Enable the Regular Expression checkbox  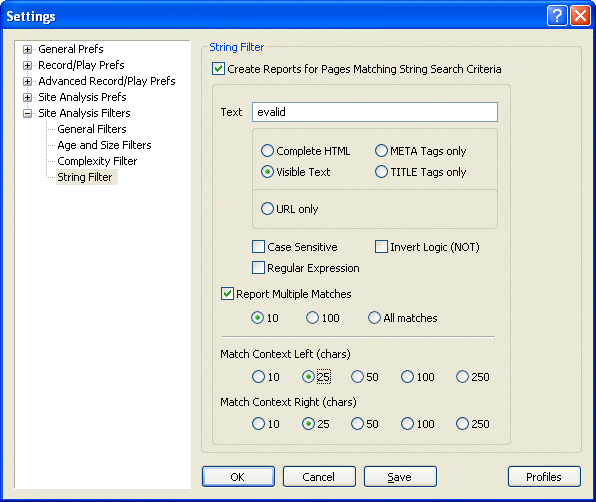pyautogui.click(x=258, y=268)
